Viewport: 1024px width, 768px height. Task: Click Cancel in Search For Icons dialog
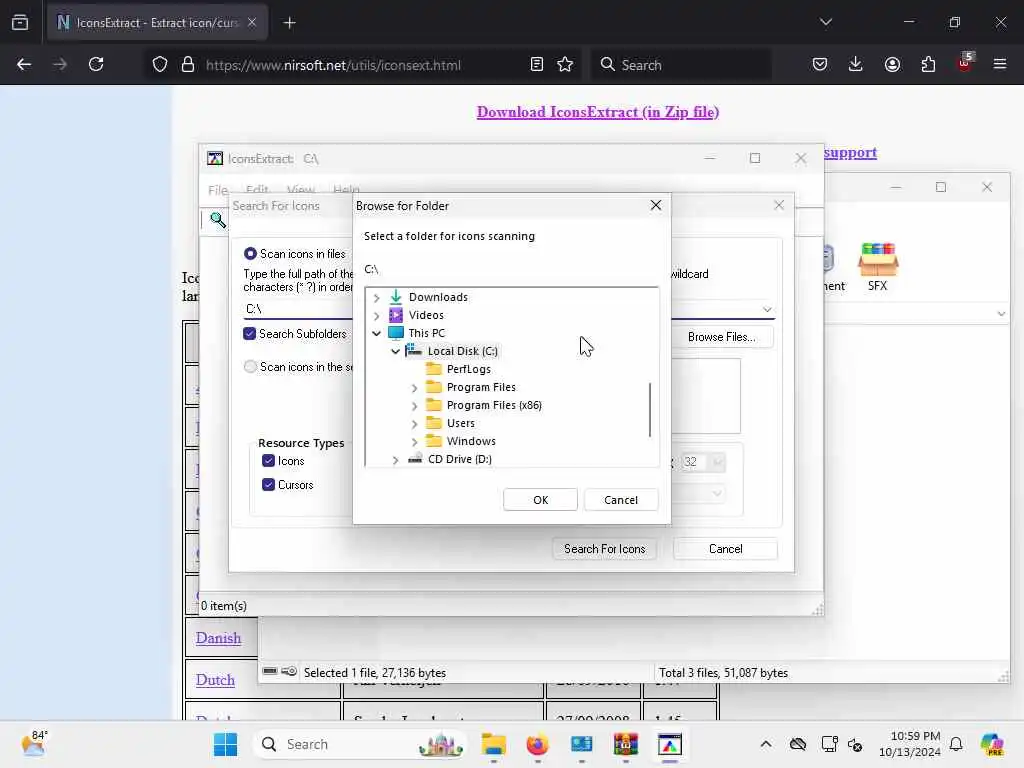[726, 549]
